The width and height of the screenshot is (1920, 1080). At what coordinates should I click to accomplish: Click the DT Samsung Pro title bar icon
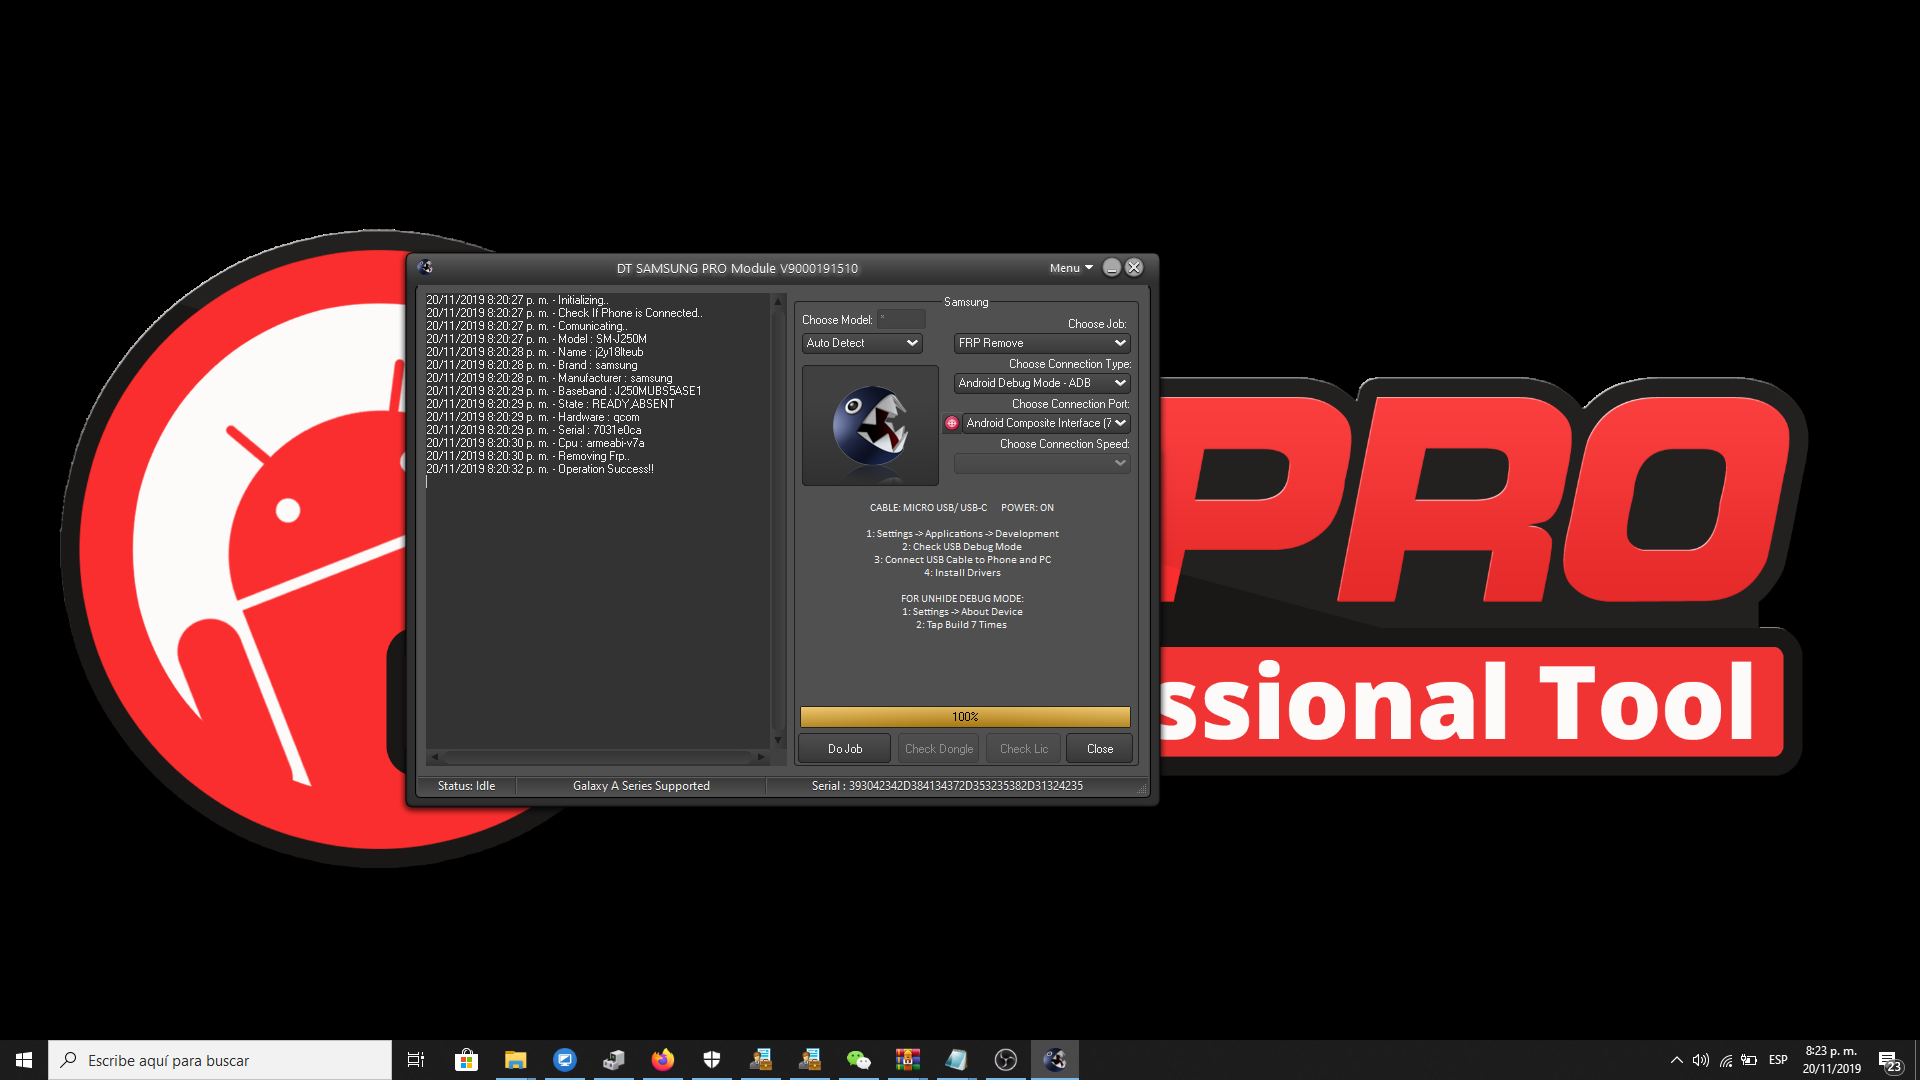(425, 267)
